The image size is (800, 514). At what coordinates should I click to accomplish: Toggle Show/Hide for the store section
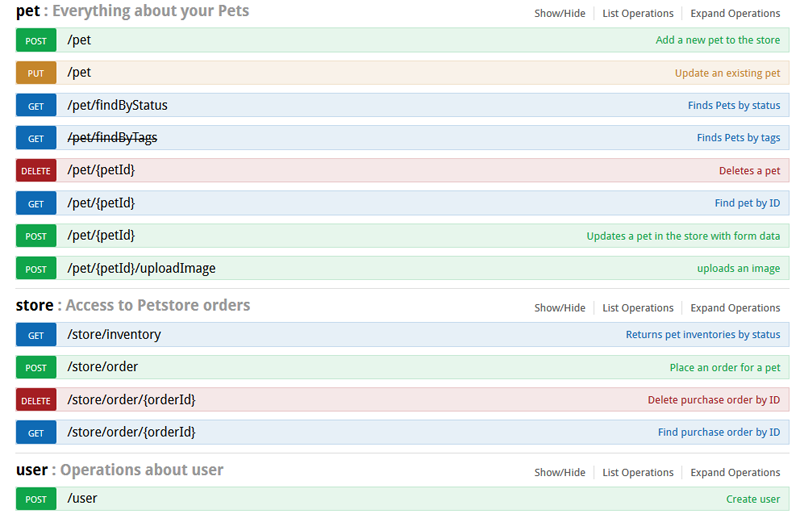pyautogui.click(x=560, y=308)
